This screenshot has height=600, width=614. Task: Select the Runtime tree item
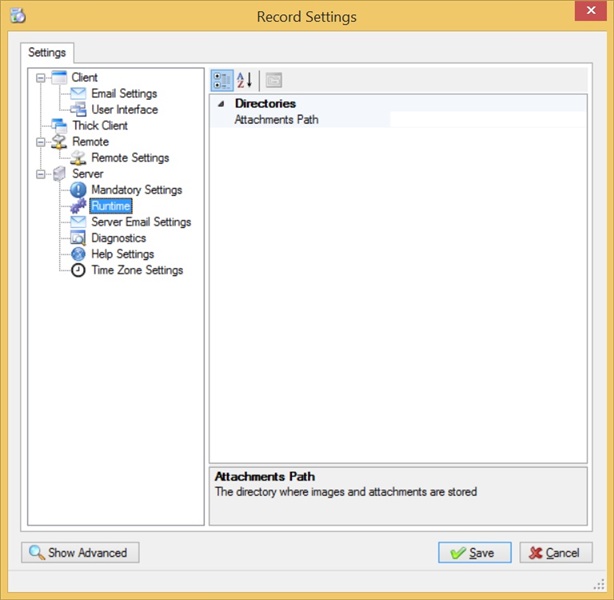tap(111, 206)
